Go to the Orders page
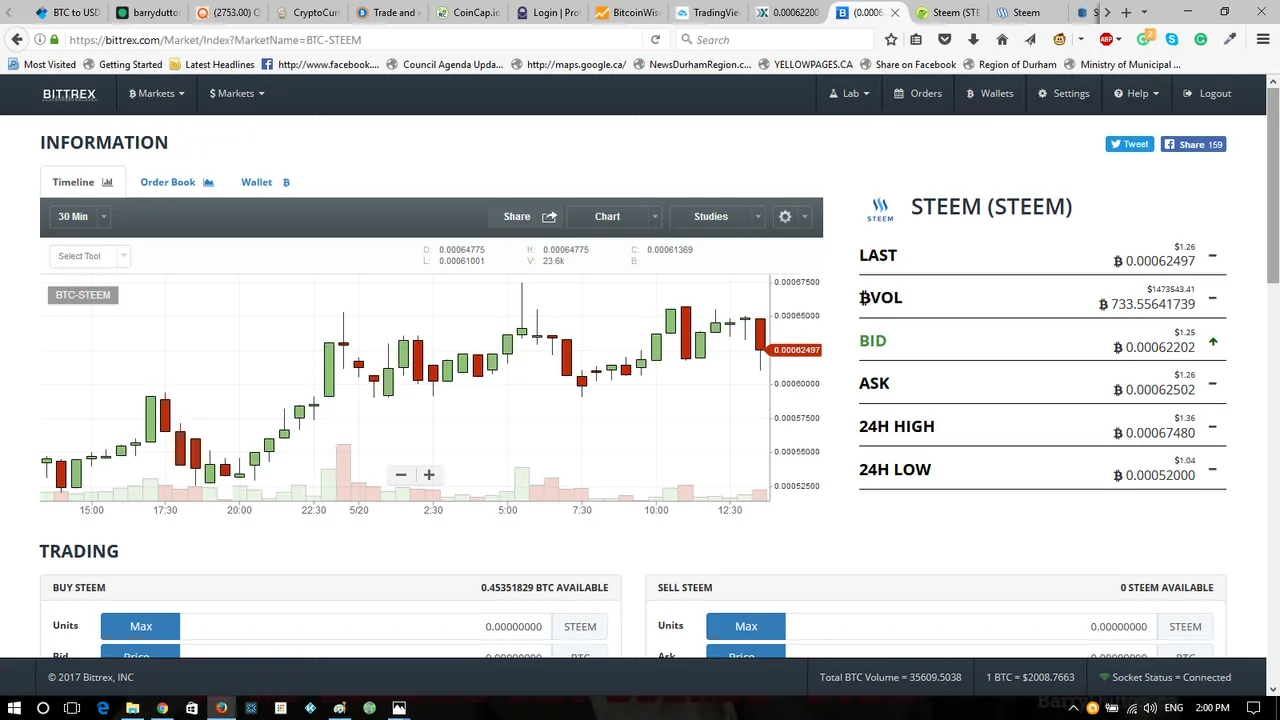 click(x=918, y=93)
